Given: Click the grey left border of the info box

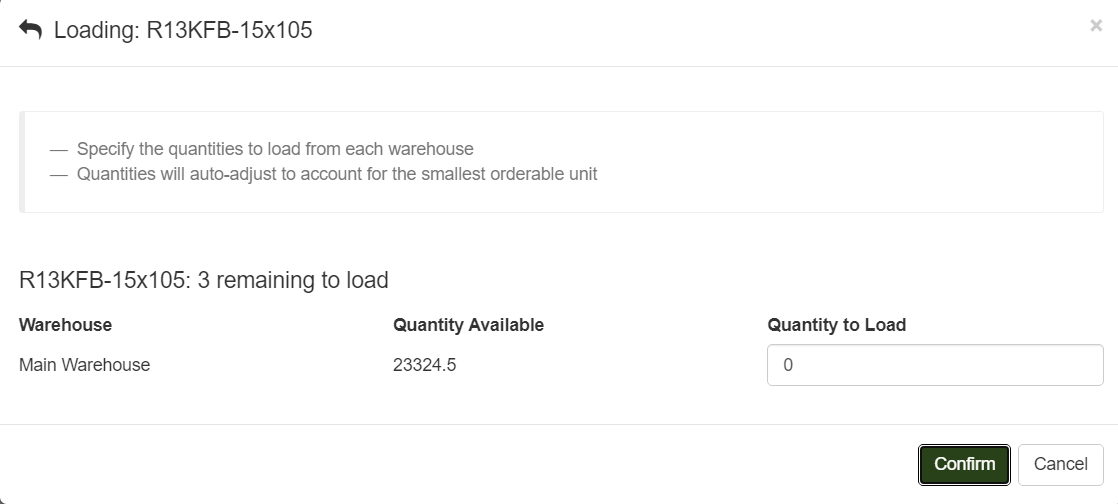Looking at the screenshot, I should [x=21, y=162].
